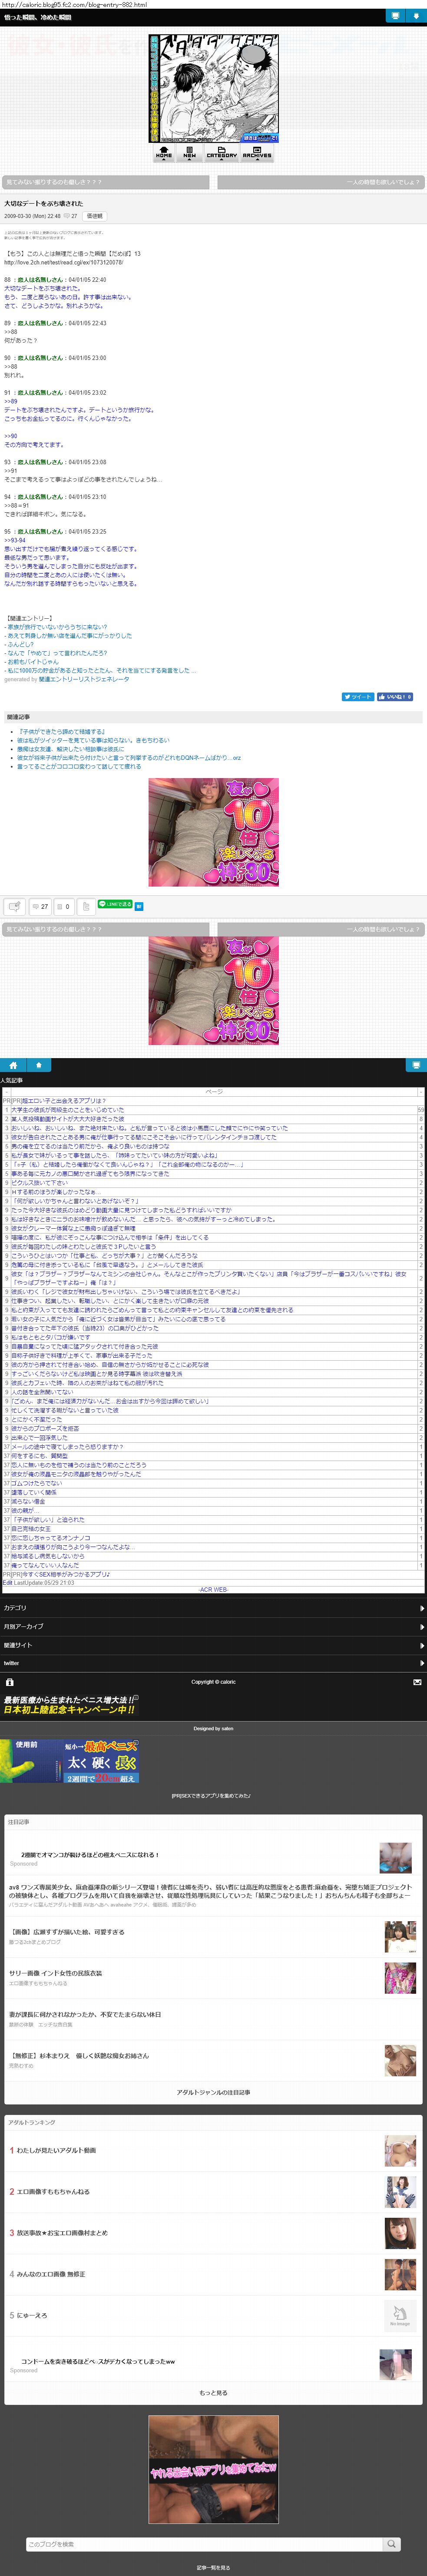The height and width of the screenshot is (2576, 427).
Task: Click the Tweet button
Action: click(x=358, y=697)
